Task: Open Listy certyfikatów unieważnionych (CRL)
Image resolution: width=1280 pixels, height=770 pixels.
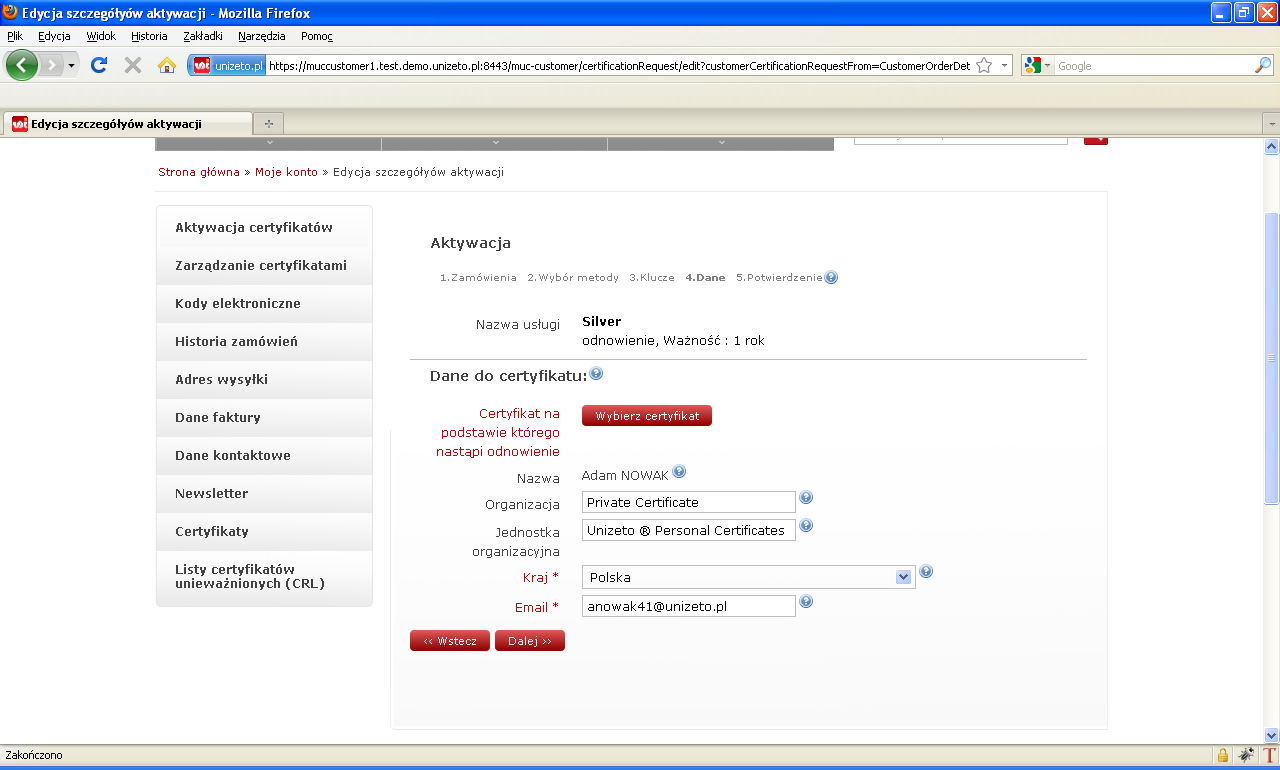Action: pos(264,577)
